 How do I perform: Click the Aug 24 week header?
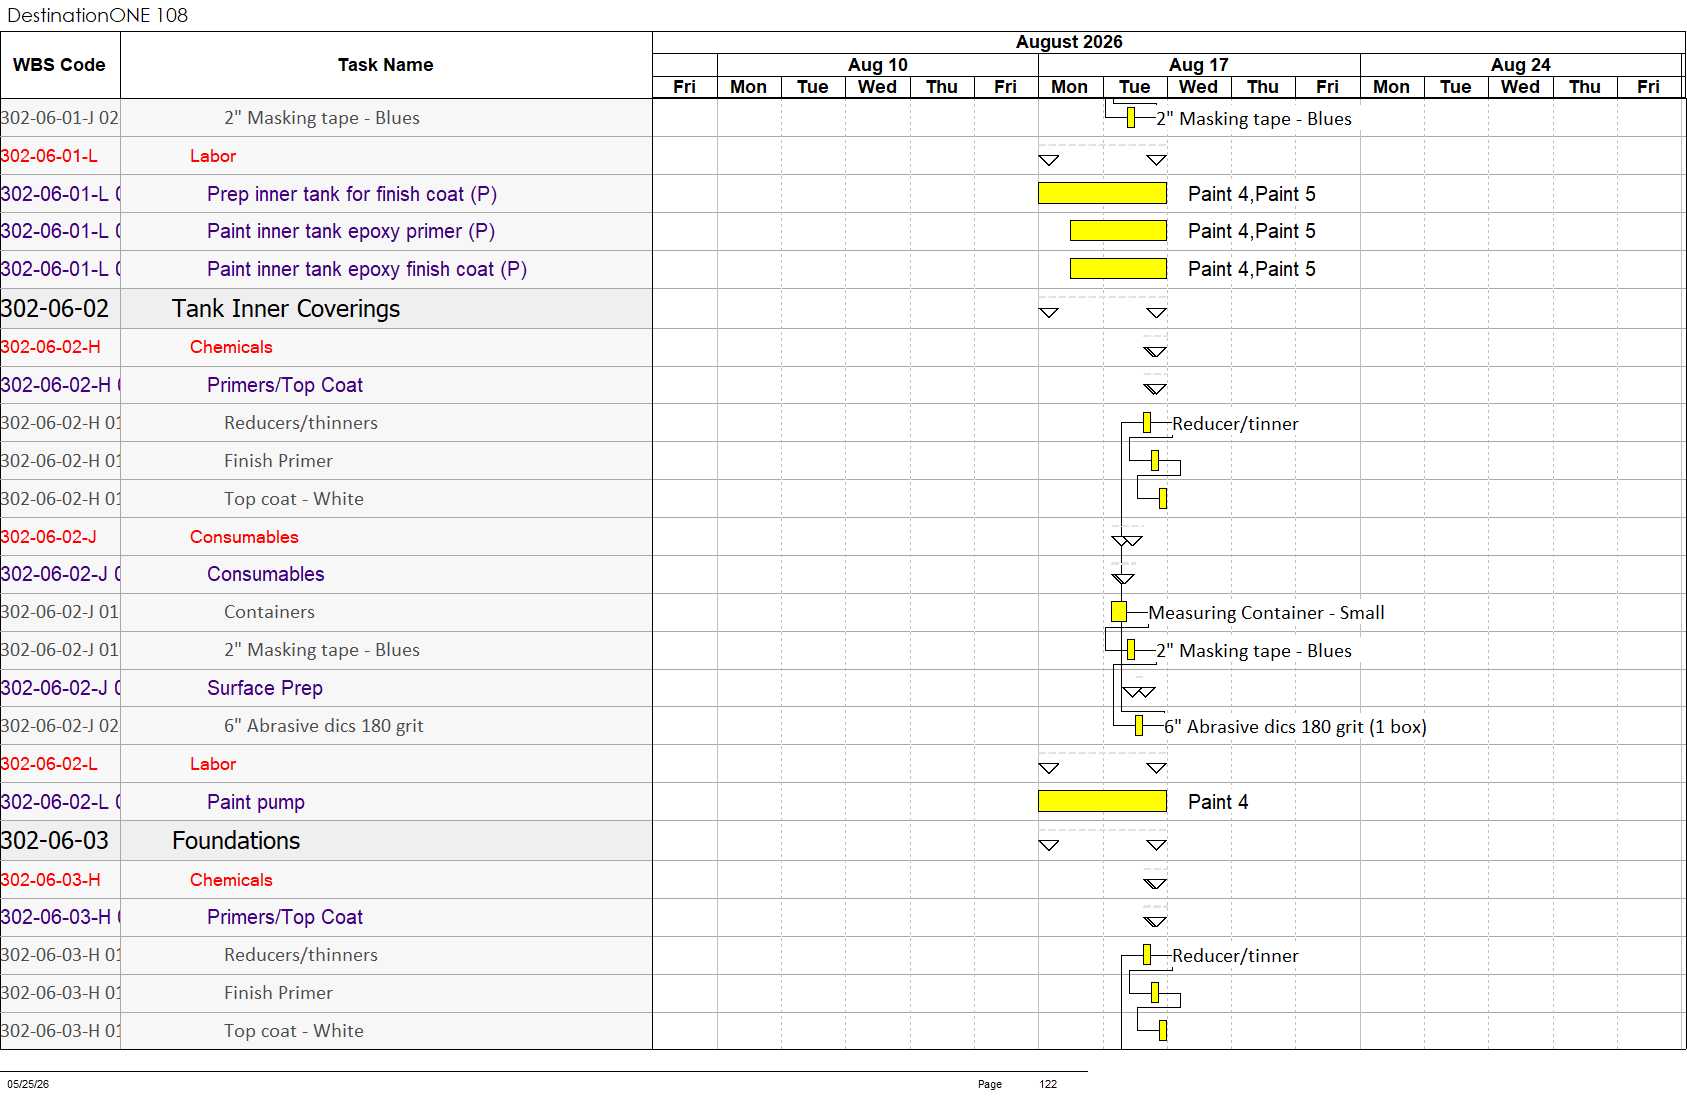[x=1521, y=65]
